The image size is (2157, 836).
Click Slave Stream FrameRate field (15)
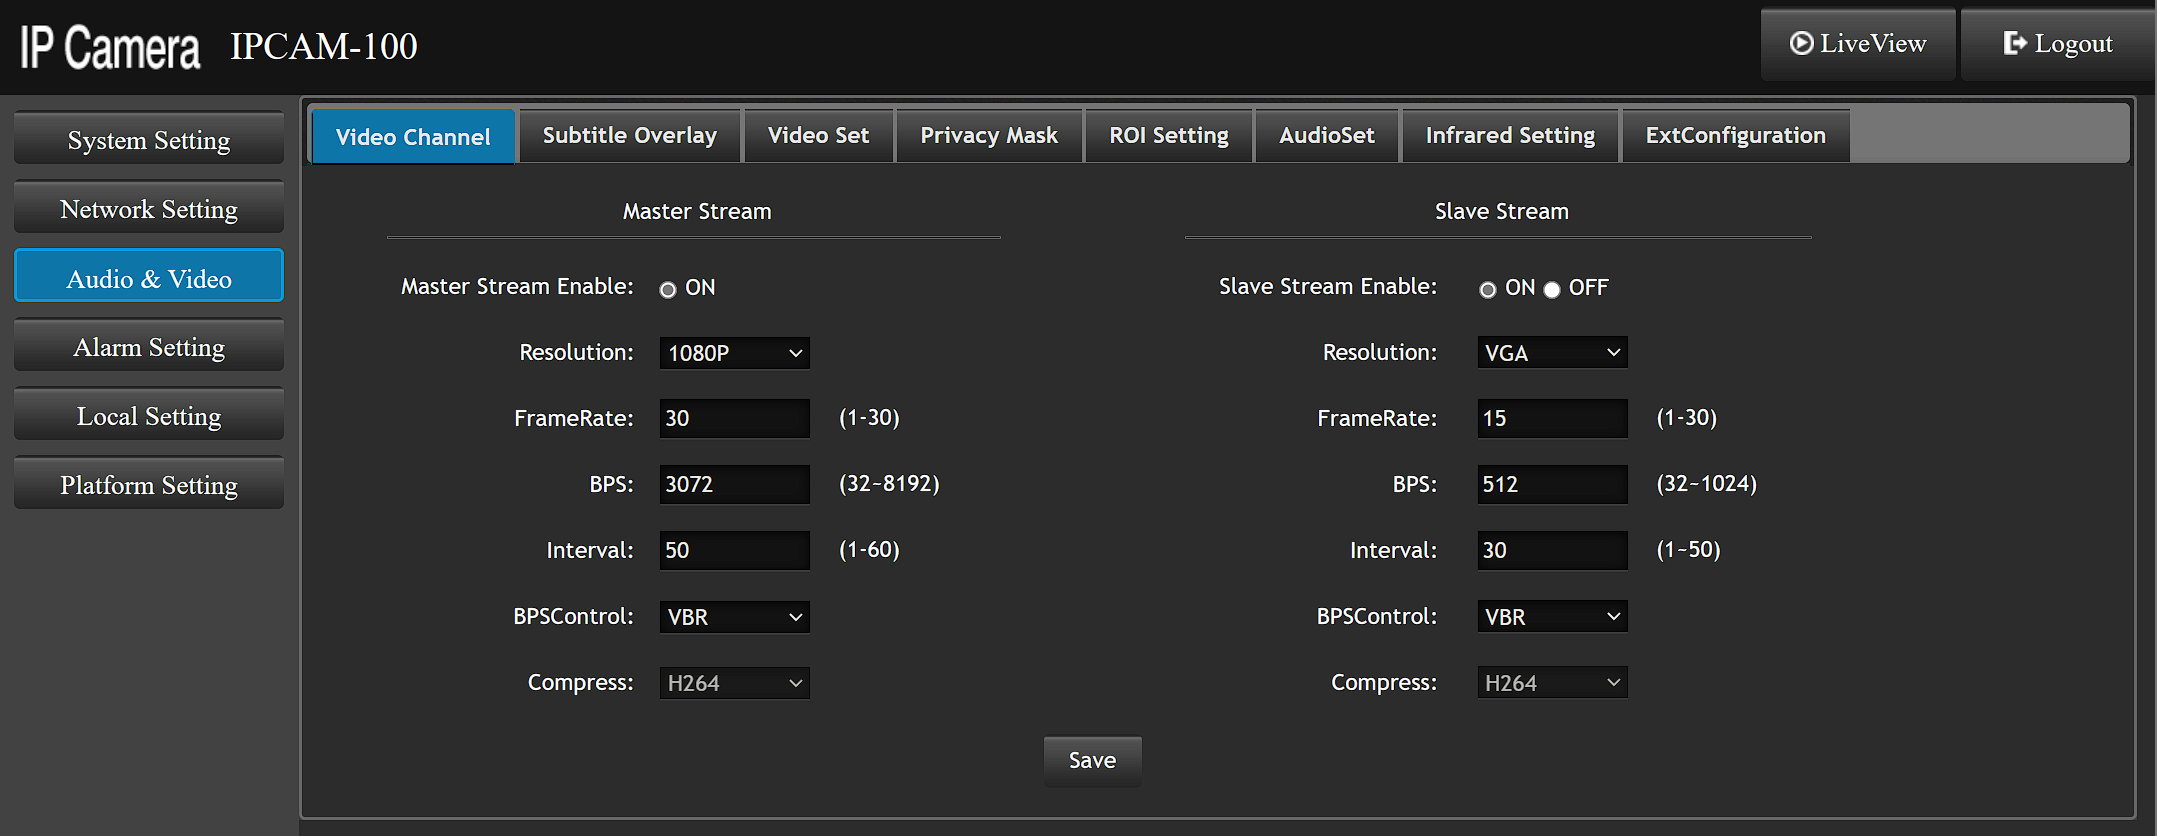pyautogui.click(x=1553, y=418)
